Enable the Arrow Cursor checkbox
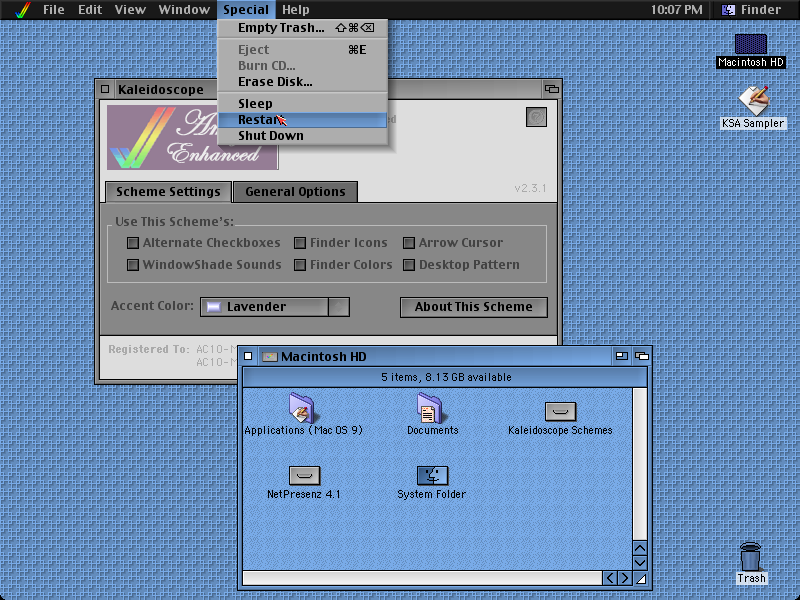This screenshot has width=800, height=600. pos(409,243)
